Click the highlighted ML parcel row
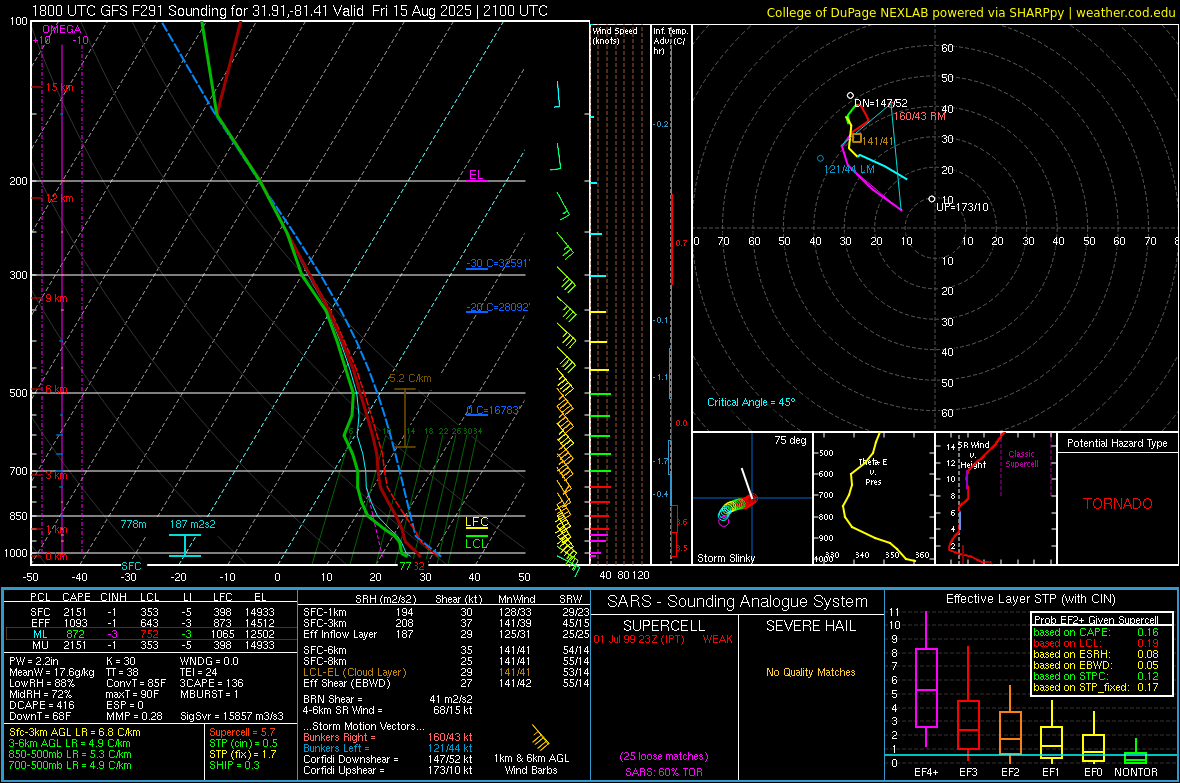This screenshot has width=1180, height=783. [x=151, y=634]
